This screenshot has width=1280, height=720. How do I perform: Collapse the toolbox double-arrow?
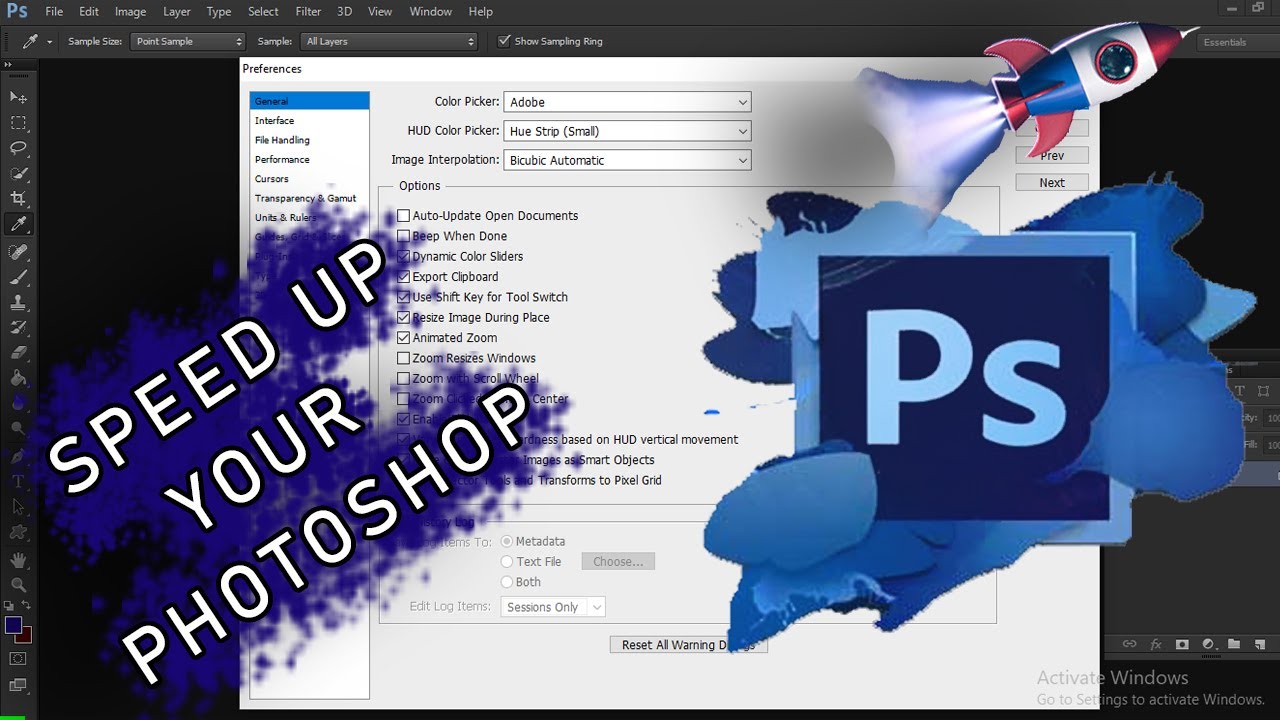[x=8, y=64]
